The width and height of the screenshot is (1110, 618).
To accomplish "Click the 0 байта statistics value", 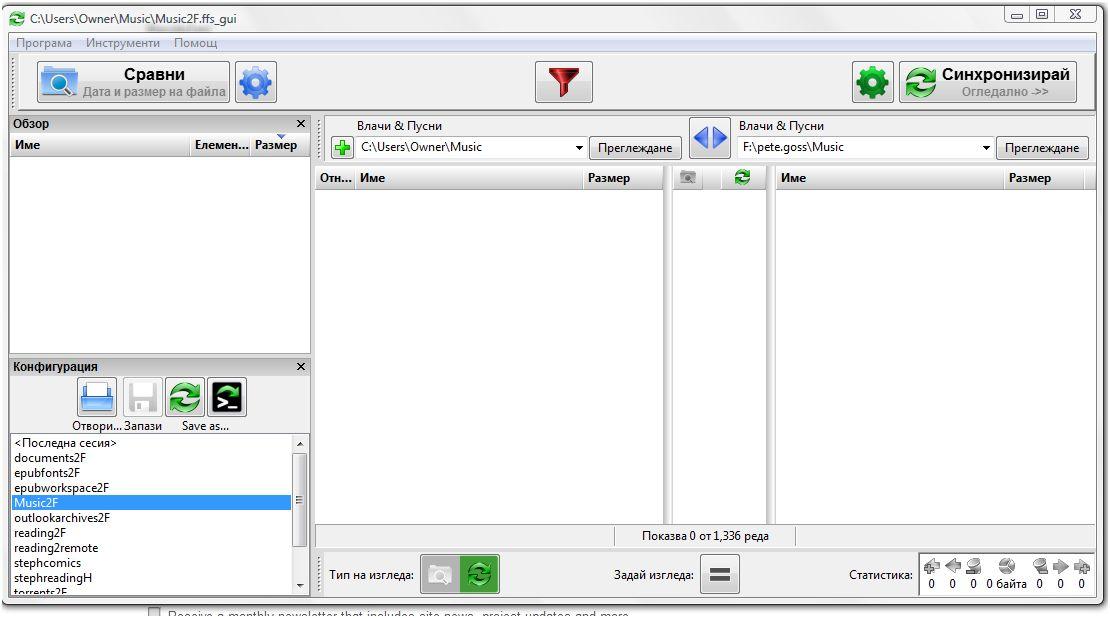I will pyautogui.click(x=1007, y=584).
